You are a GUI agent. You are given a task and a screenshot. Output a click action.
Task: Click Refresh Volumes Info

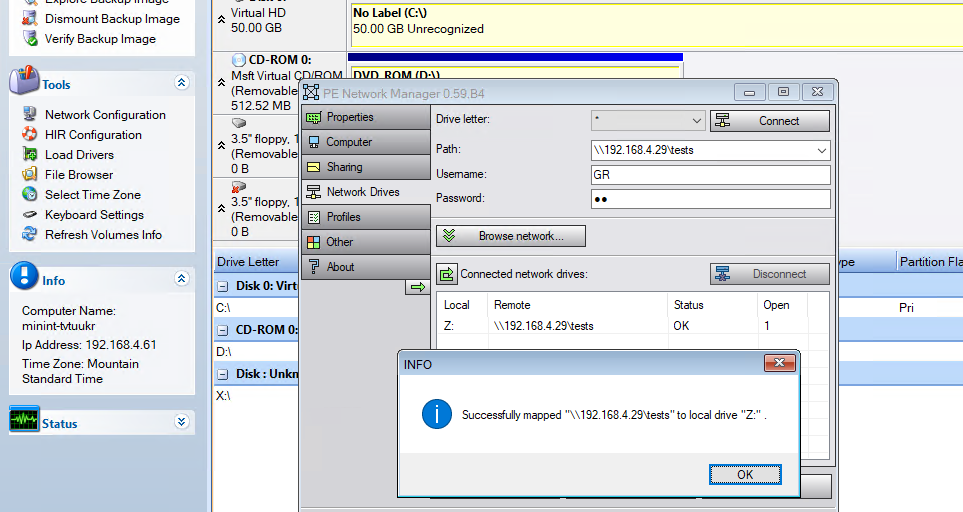coord(103,235)
